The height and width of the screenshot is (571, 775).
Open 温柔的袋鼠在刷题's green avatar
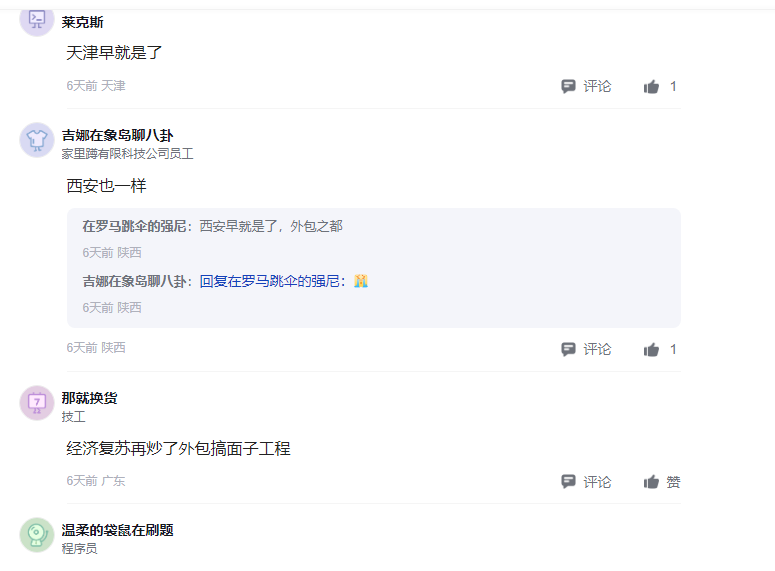tap(37, 535)
